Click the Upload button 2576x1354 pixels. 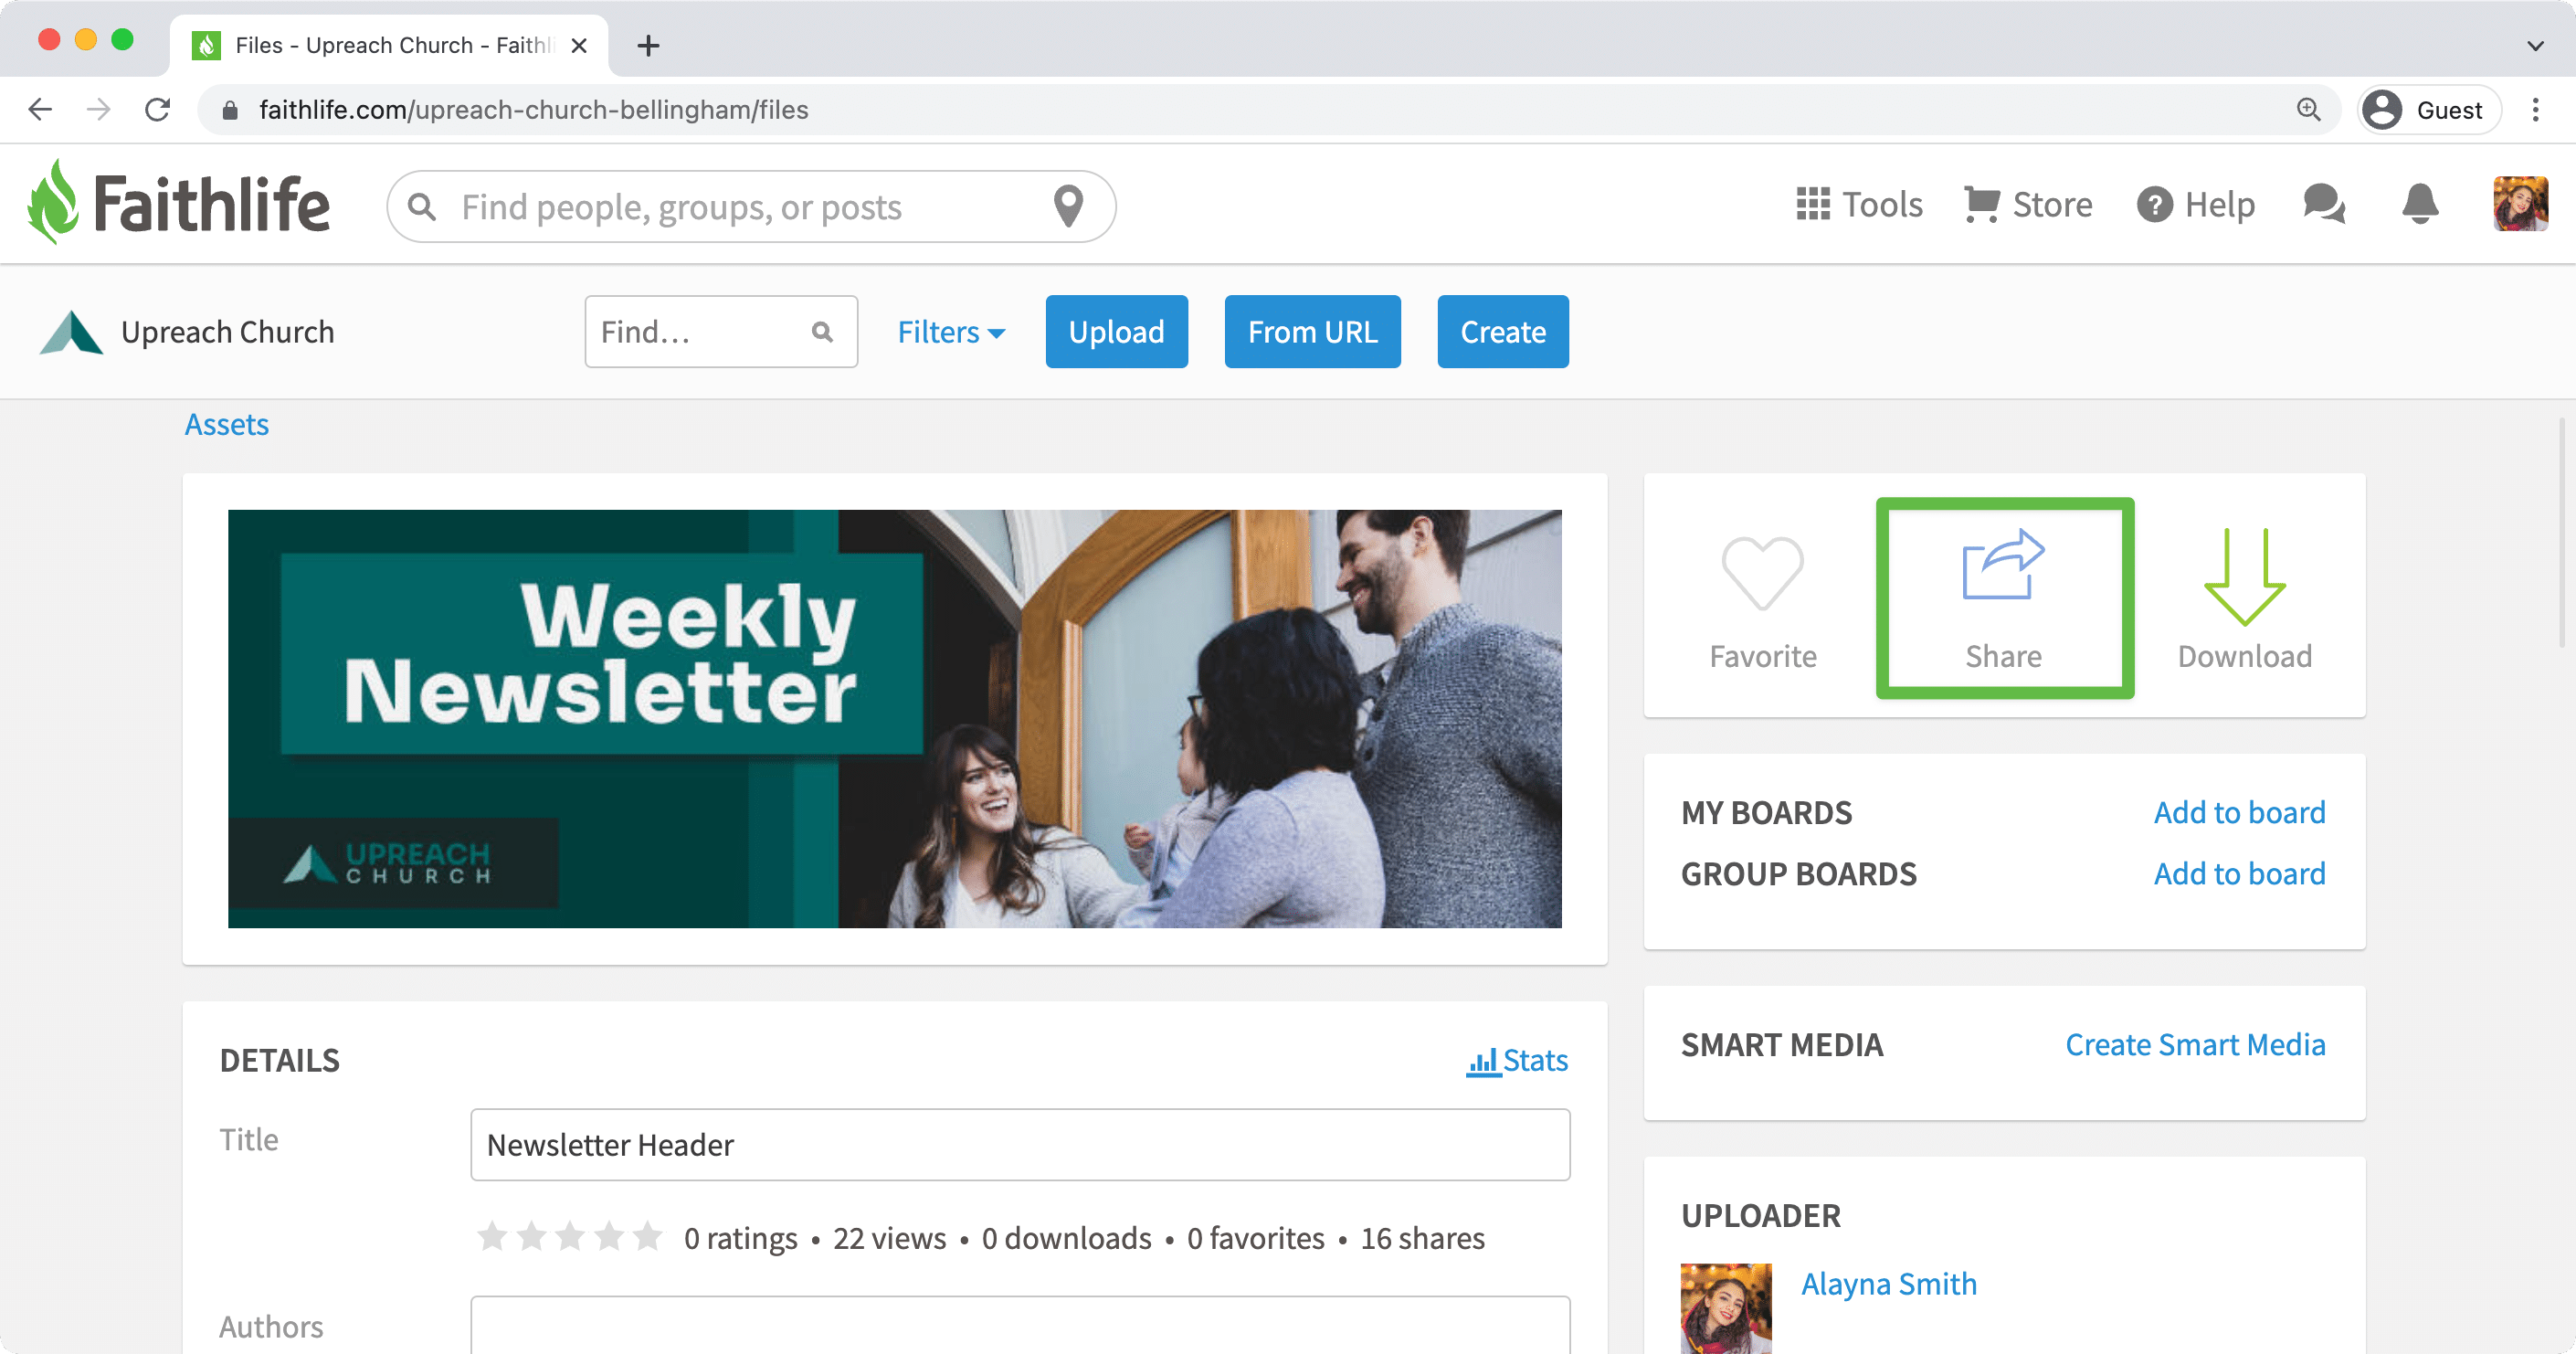[x=1116, y=331]
